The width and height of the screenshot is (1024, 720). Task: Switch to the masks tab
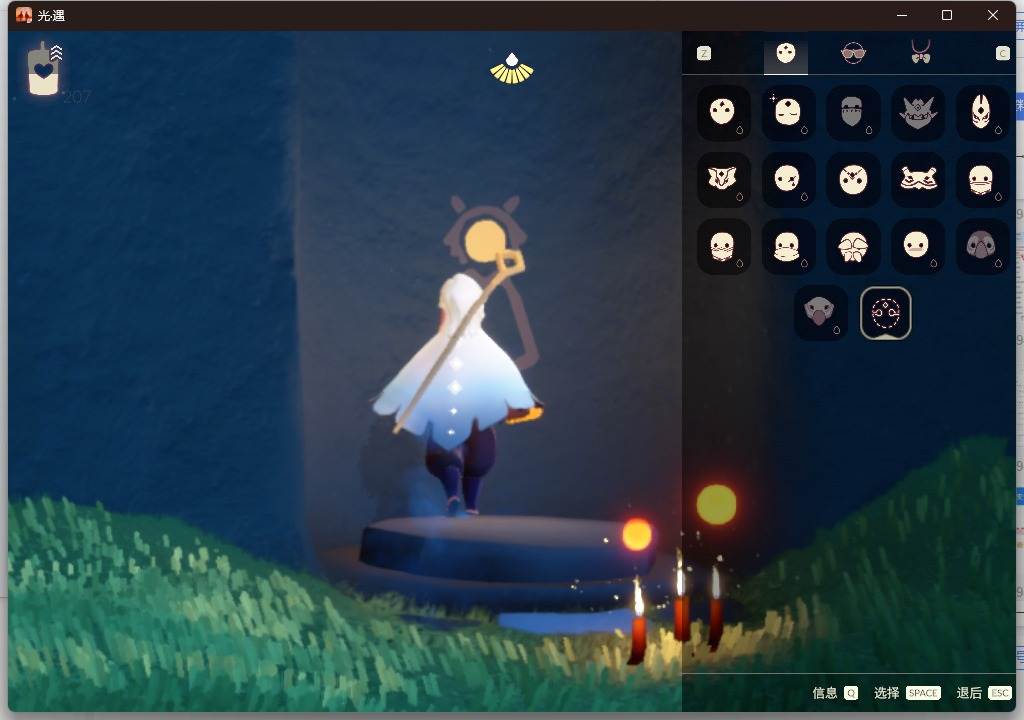coord(786,54)
